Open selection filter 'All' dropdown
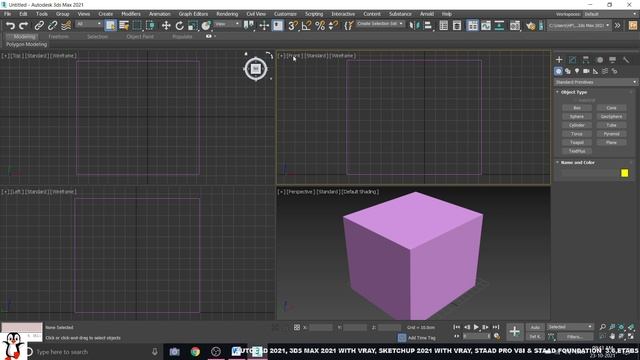The width and height of the screenshot is (640, 360). click(x=89, y=24)
